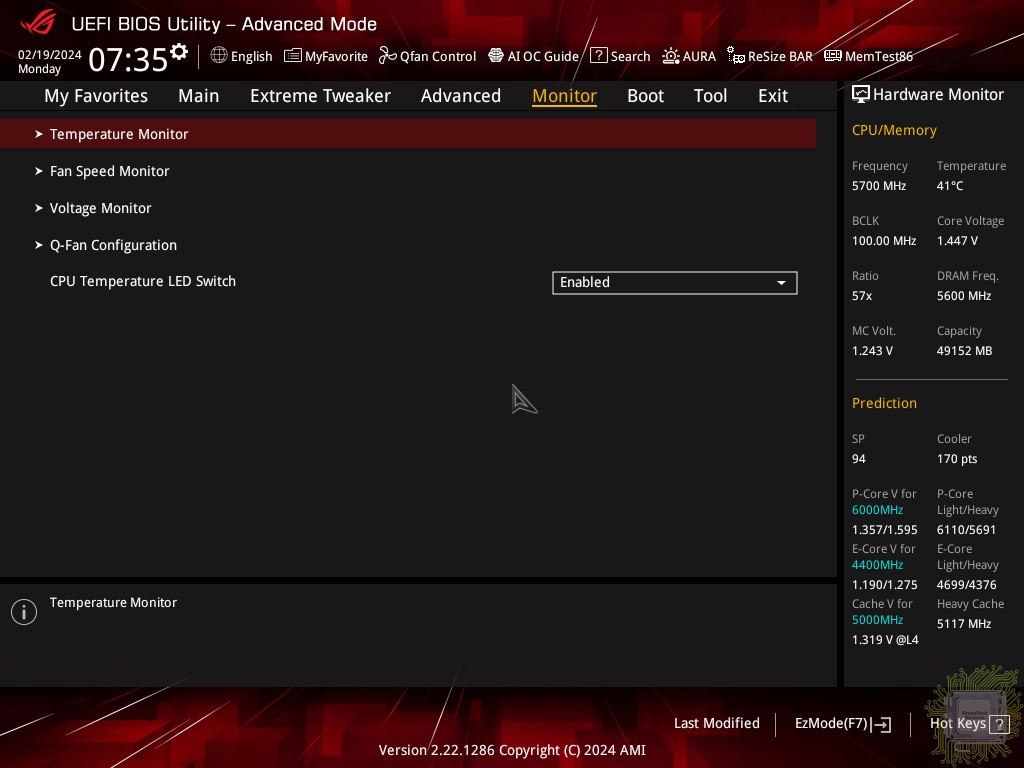This screenshot has width=1024, height=768.
Task: Expand Fan Speed Monitor section
Action: click(x=109, y=171)
